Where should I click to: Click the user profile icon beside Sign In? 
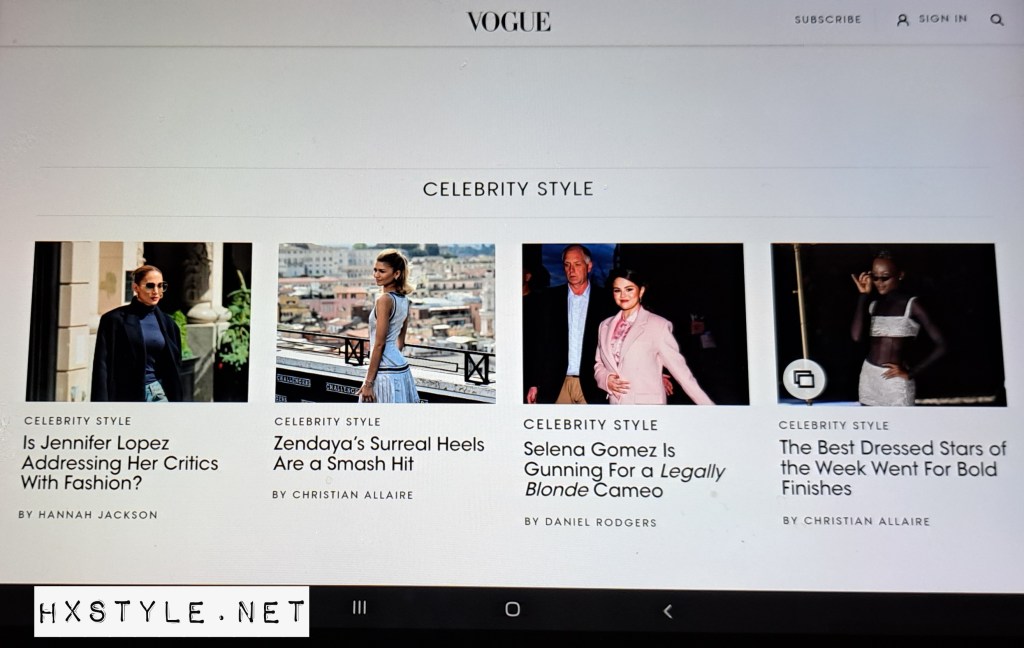click(x=903, y=20)
